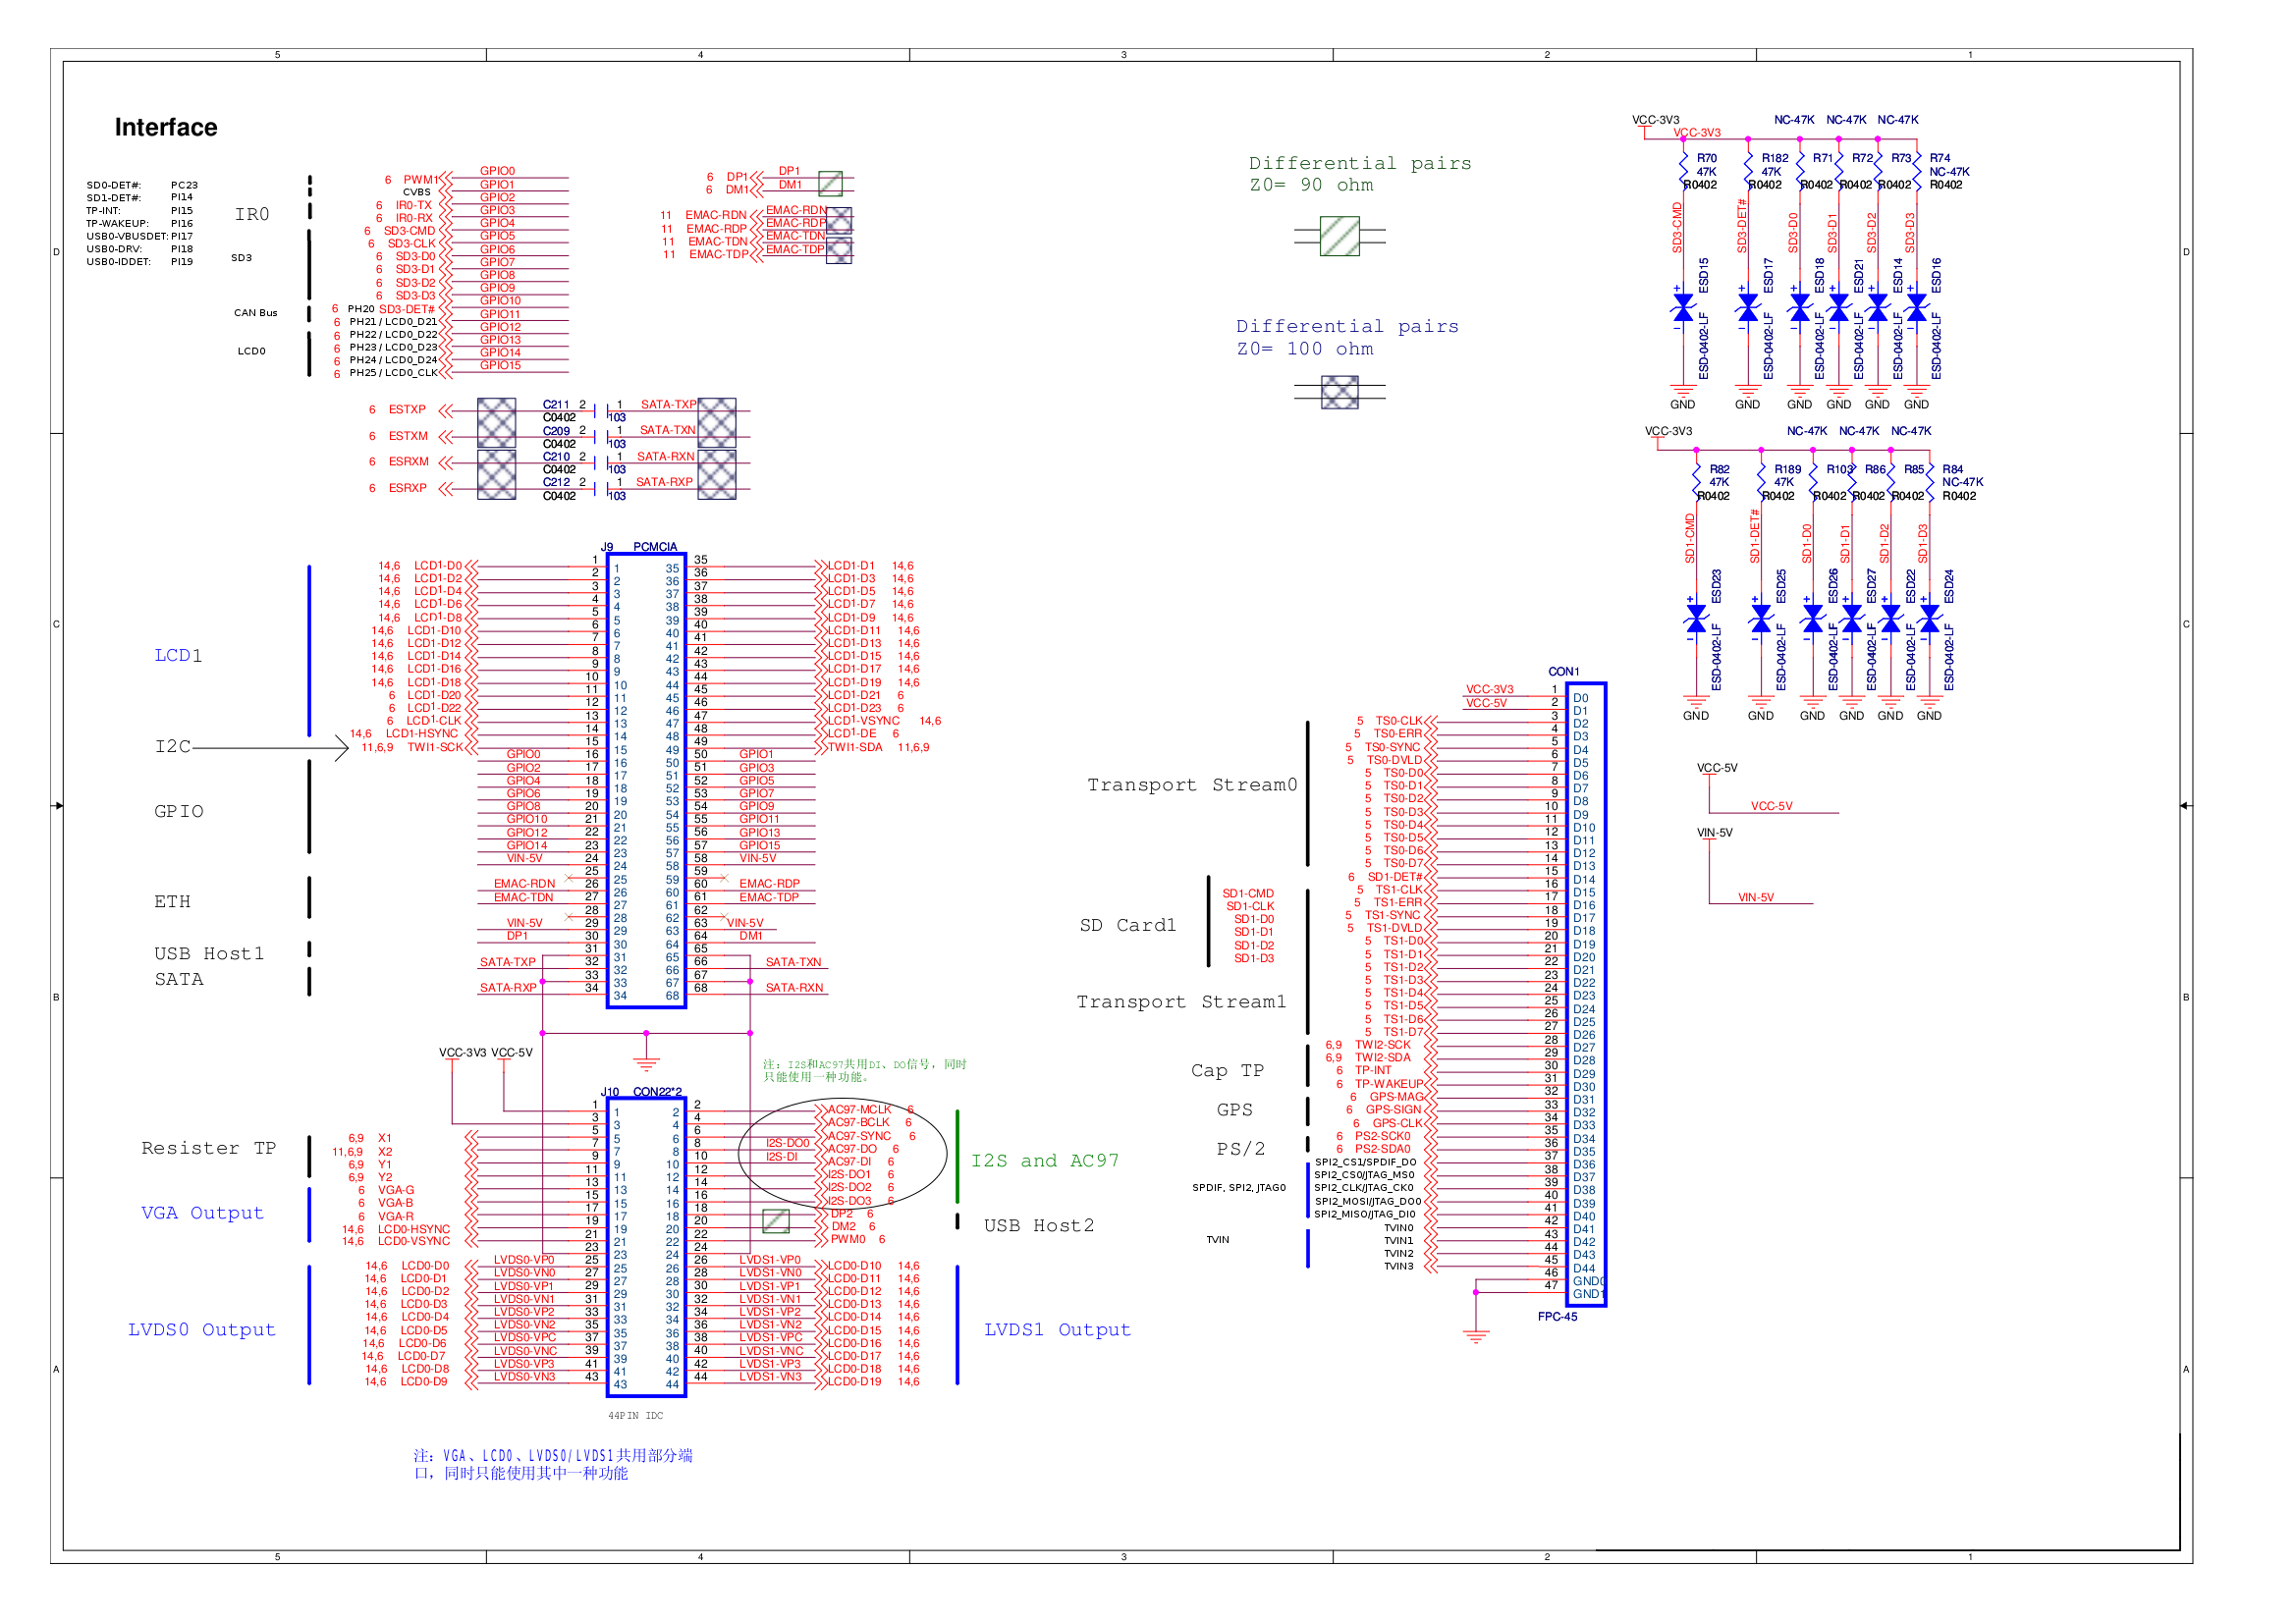Click the LVDS0 Output section label
The width and height of the screenshot is (2296, 1622).
click(201, 1330)
